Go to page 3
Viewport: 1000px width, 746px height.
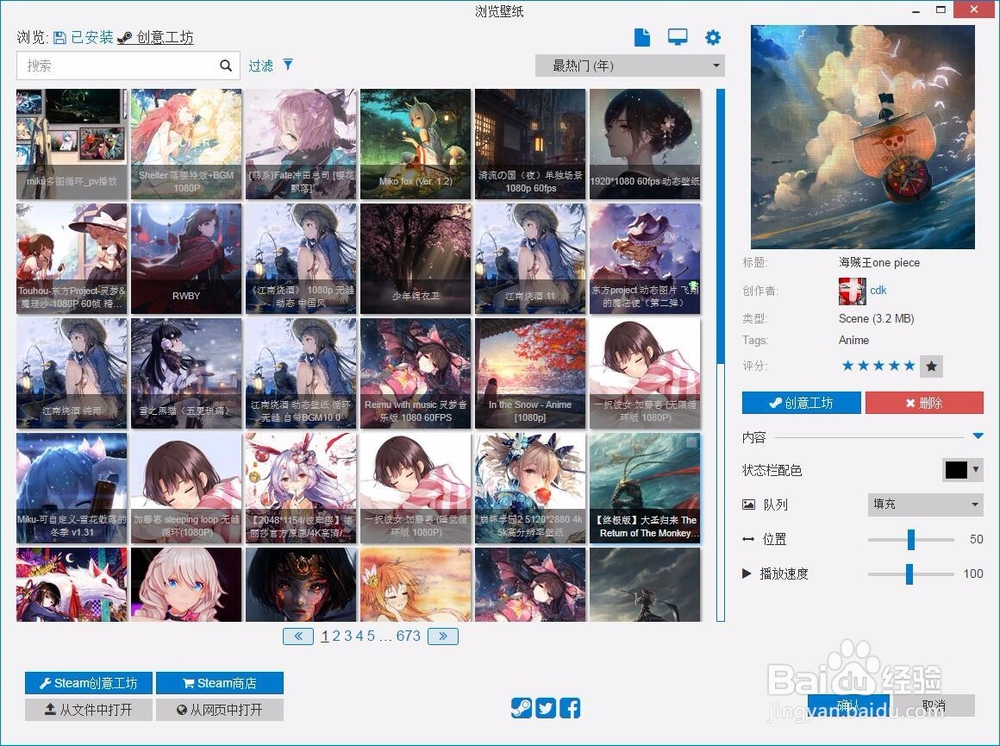tap(348, 636)
